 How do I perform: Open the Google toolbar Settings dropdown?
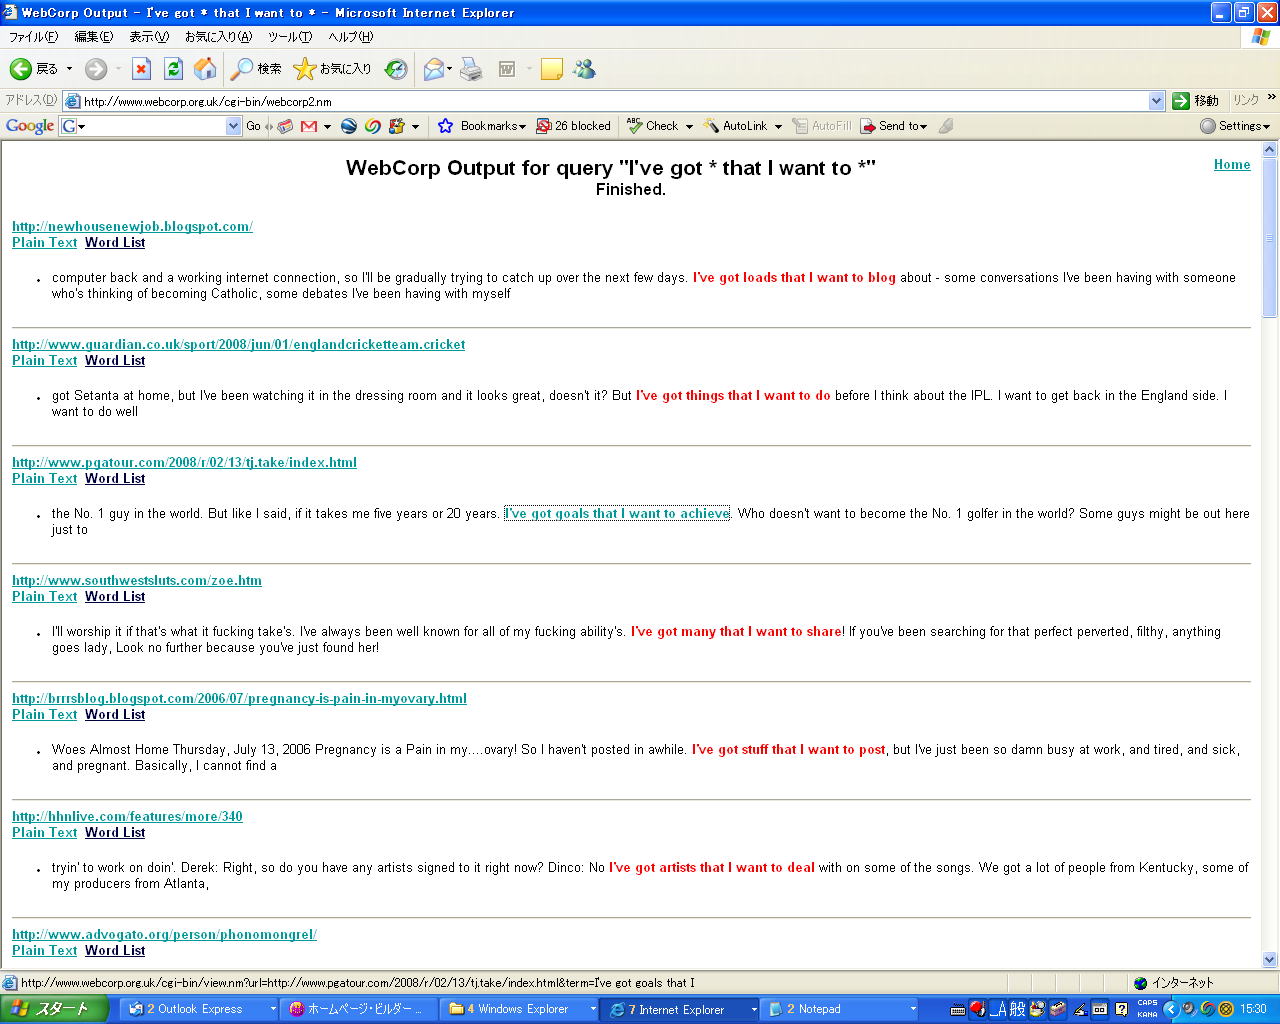[1236, 126]
